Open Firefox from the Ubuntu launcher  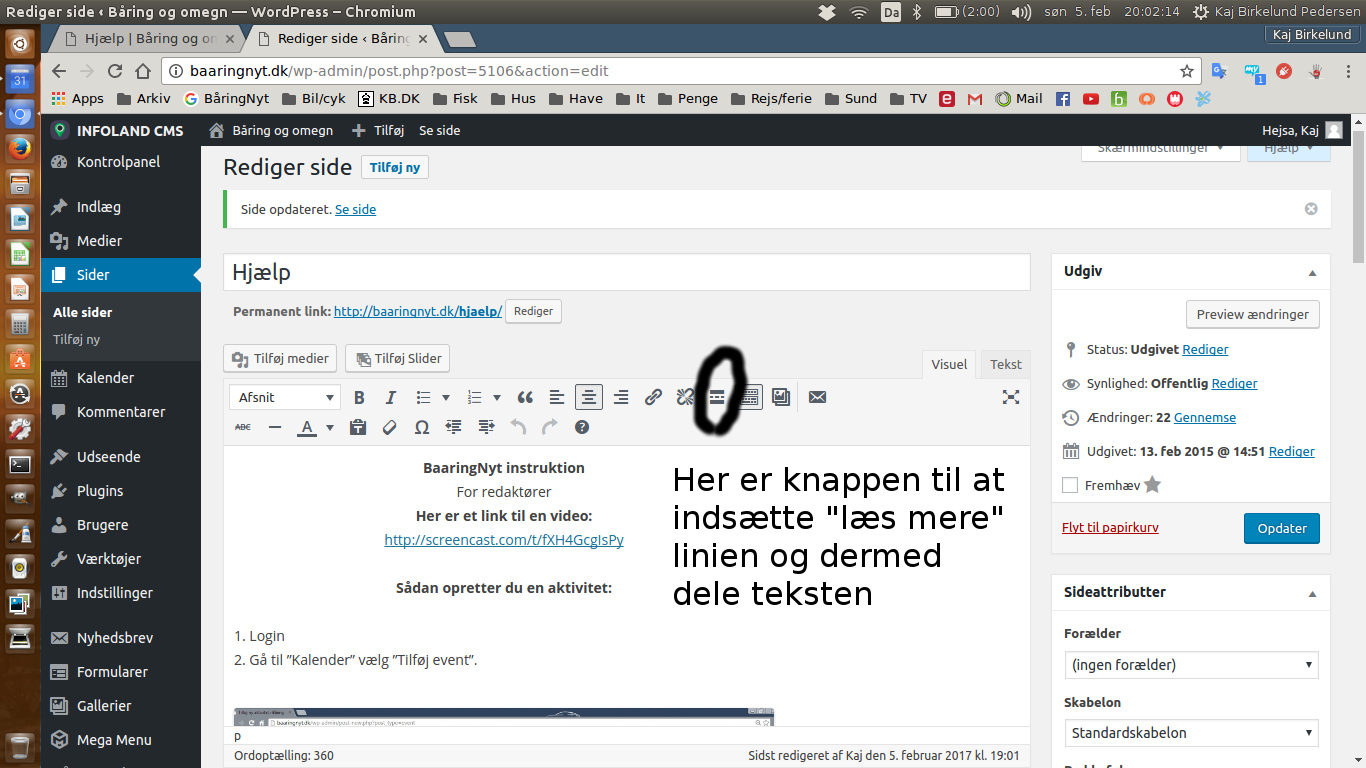tap(19, 149)
